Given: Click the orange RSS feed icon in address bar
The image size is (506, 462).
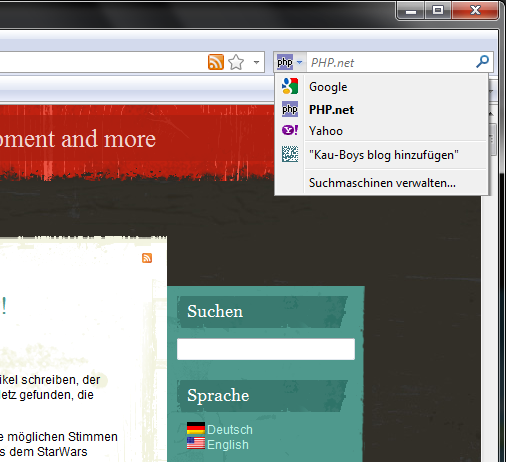Looking at the screenshot, I should pos(216,62).
